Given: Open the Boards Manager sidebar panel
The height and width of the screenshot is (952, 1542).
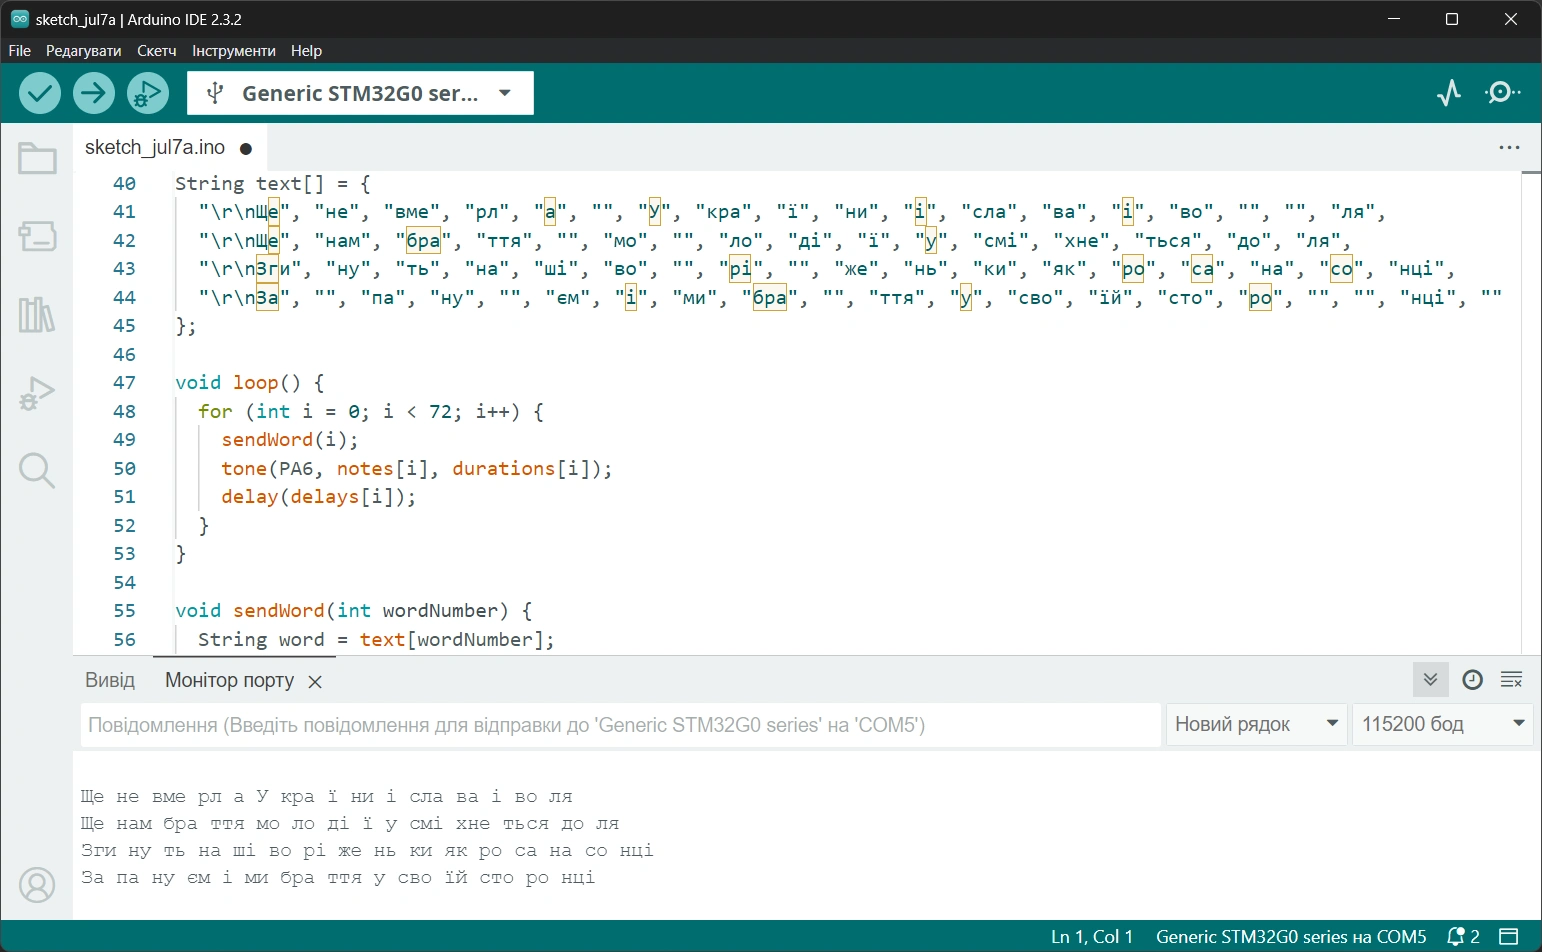Looking at the screenshot, I should click(x=37, y=236).
